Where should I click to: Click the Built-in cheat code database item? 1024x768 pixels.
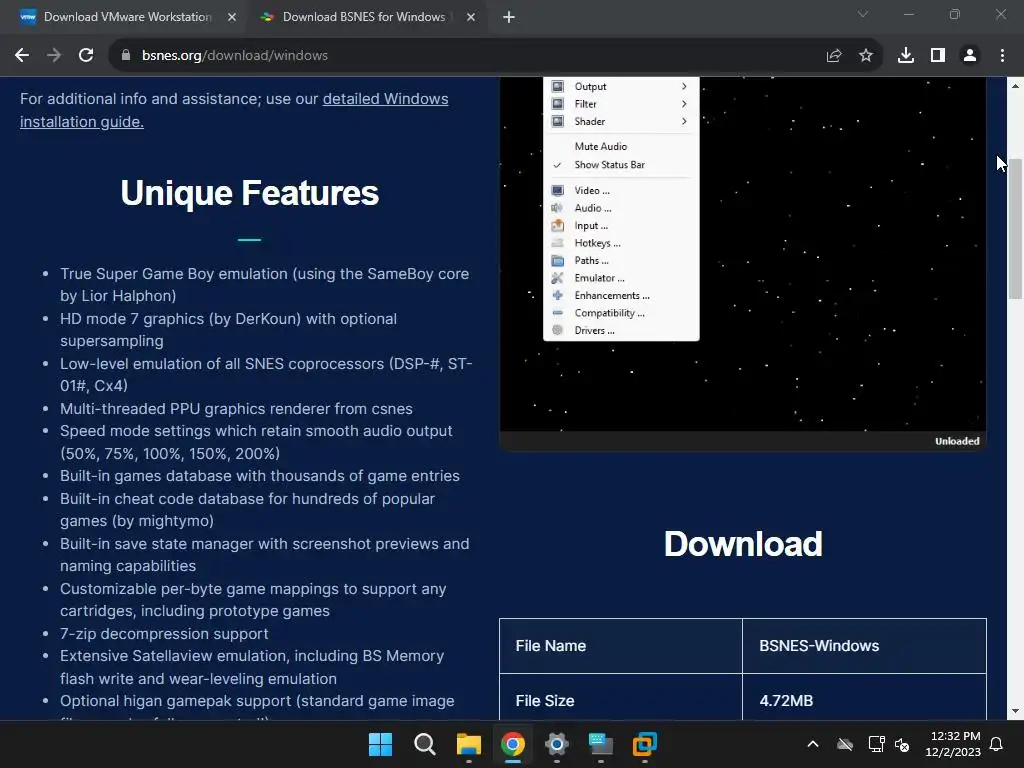coord(248,510)
